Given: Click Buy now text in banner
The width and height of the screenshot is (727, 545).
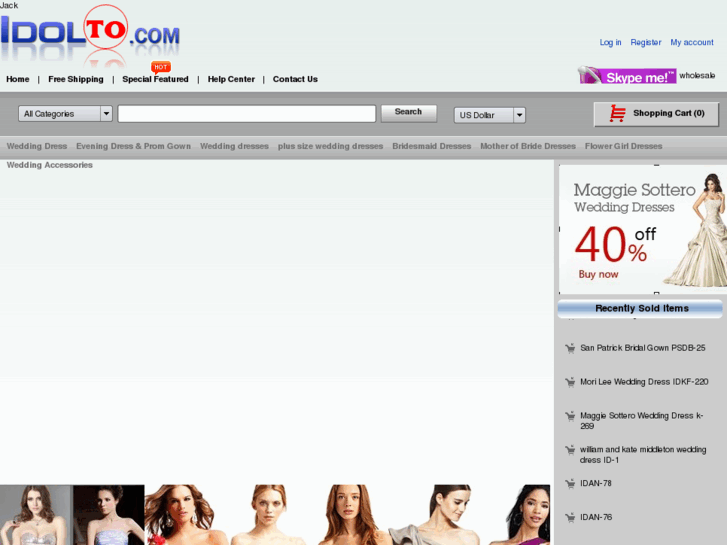Looking at the screenshot, I should pyautogui.click(x=598, y=275).
